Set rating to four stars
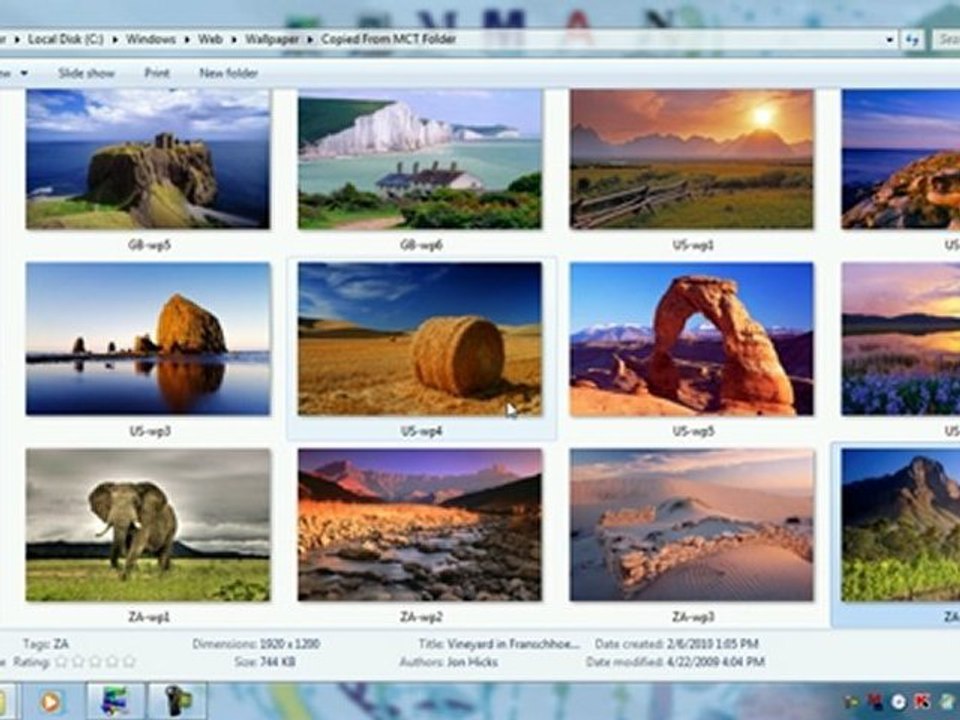This screenshot has width=960, height=720. click(112, 661)
